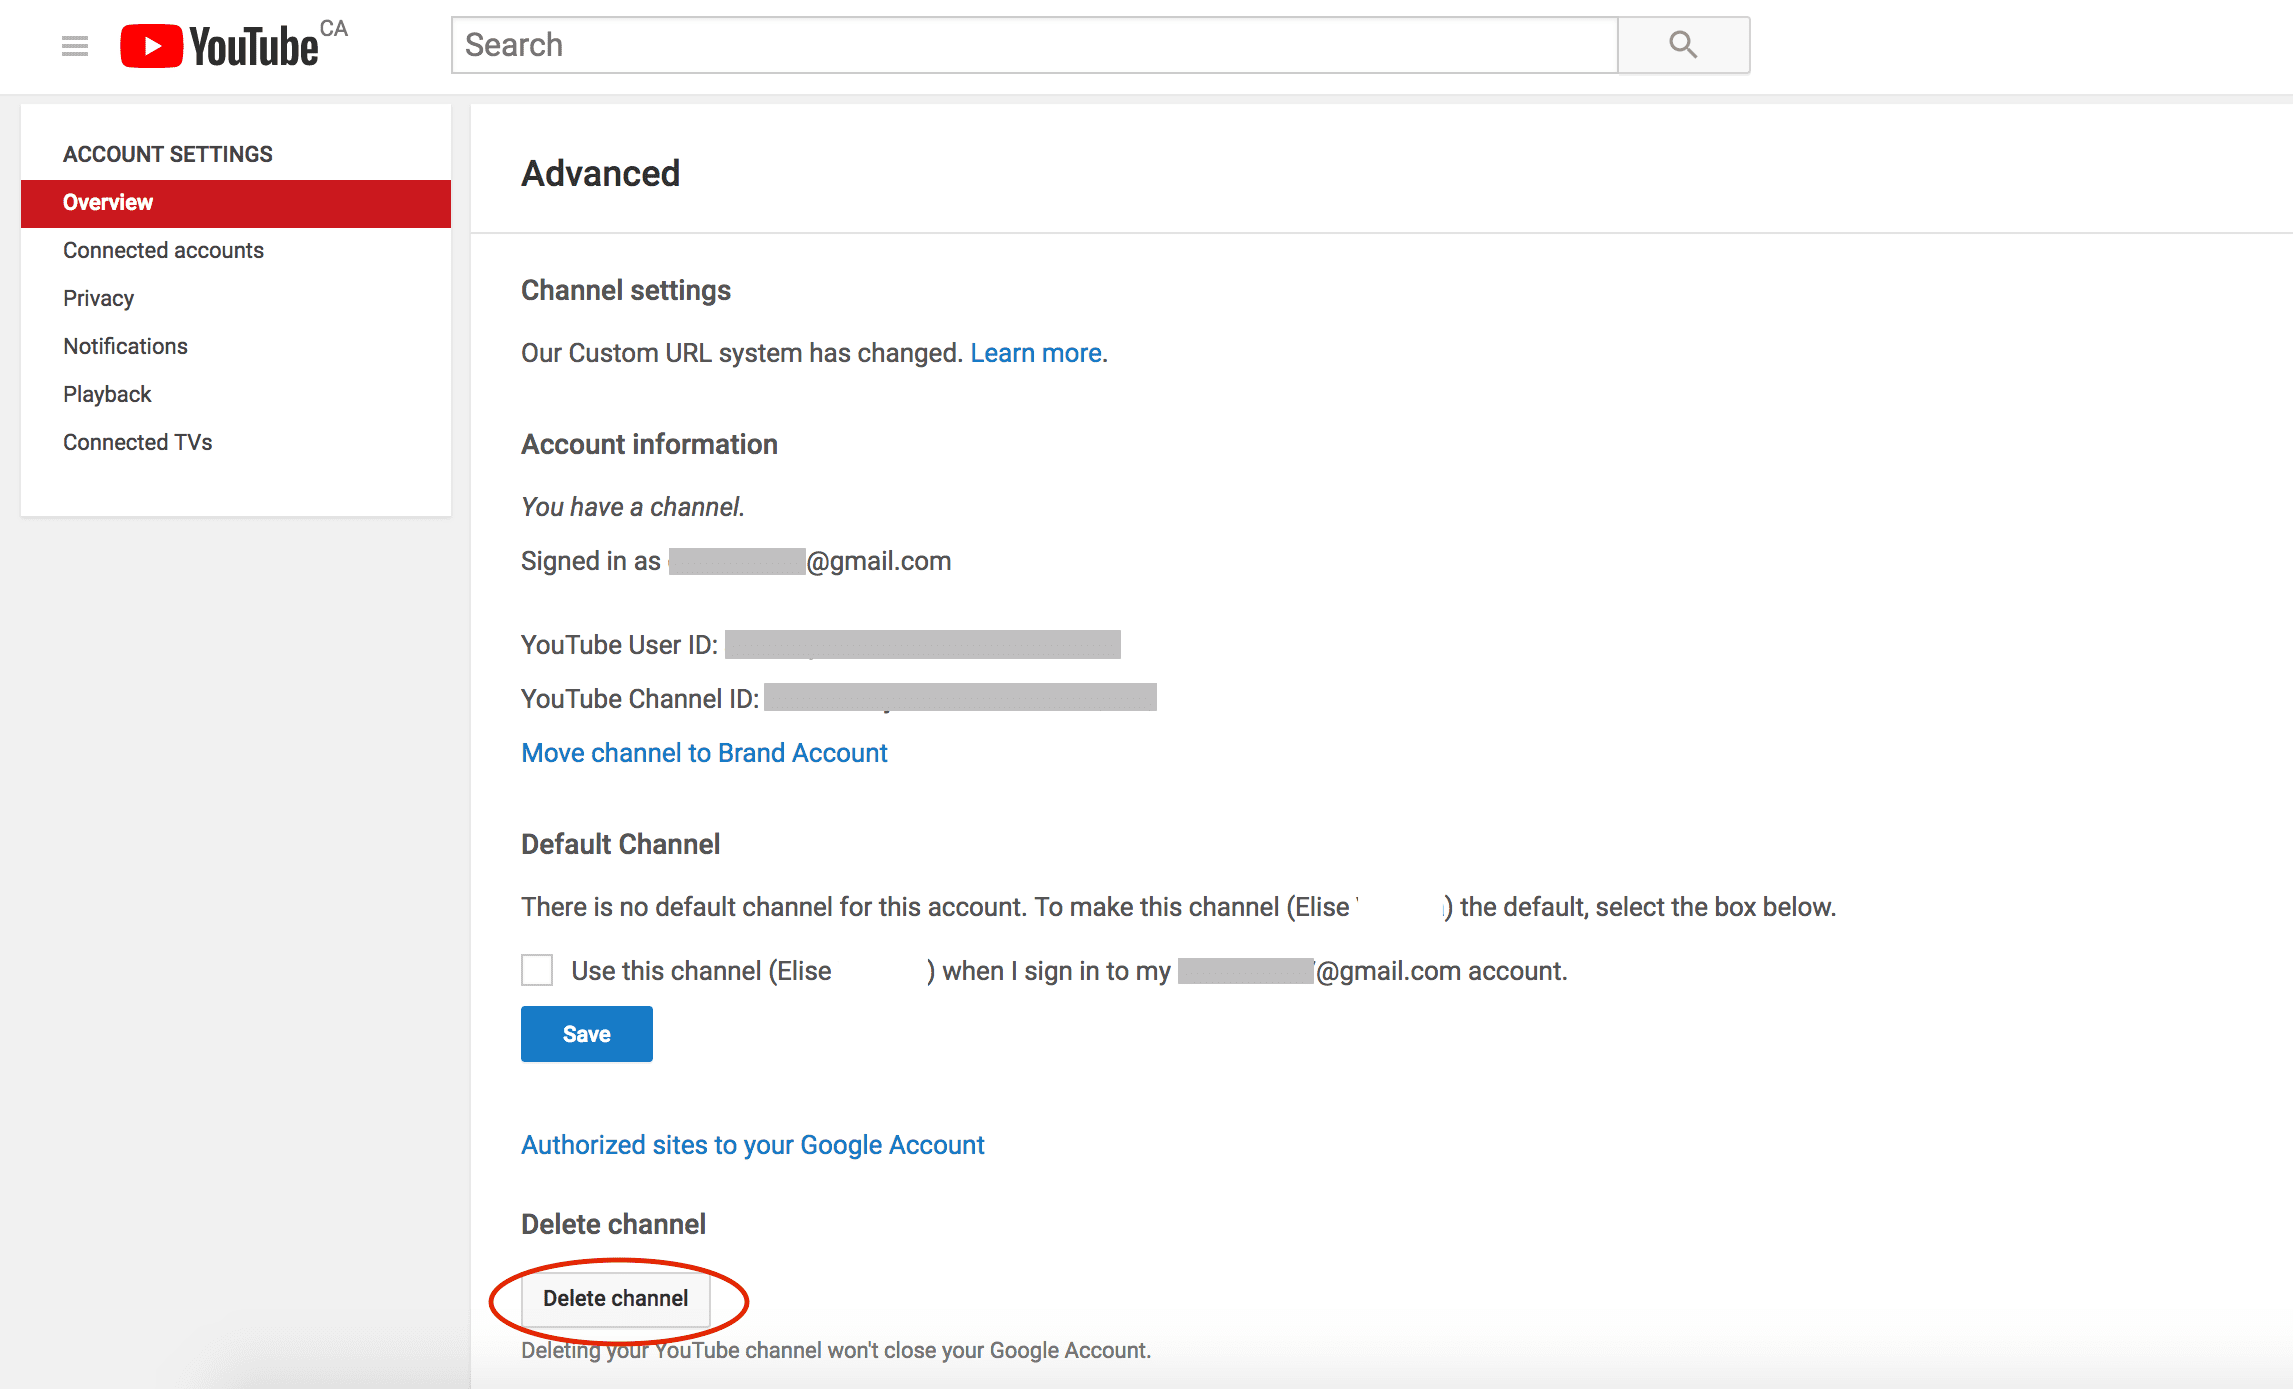Click Connected accounts sidebar item
Screen dimensions: 2293x1389
[x=162, y=249]
